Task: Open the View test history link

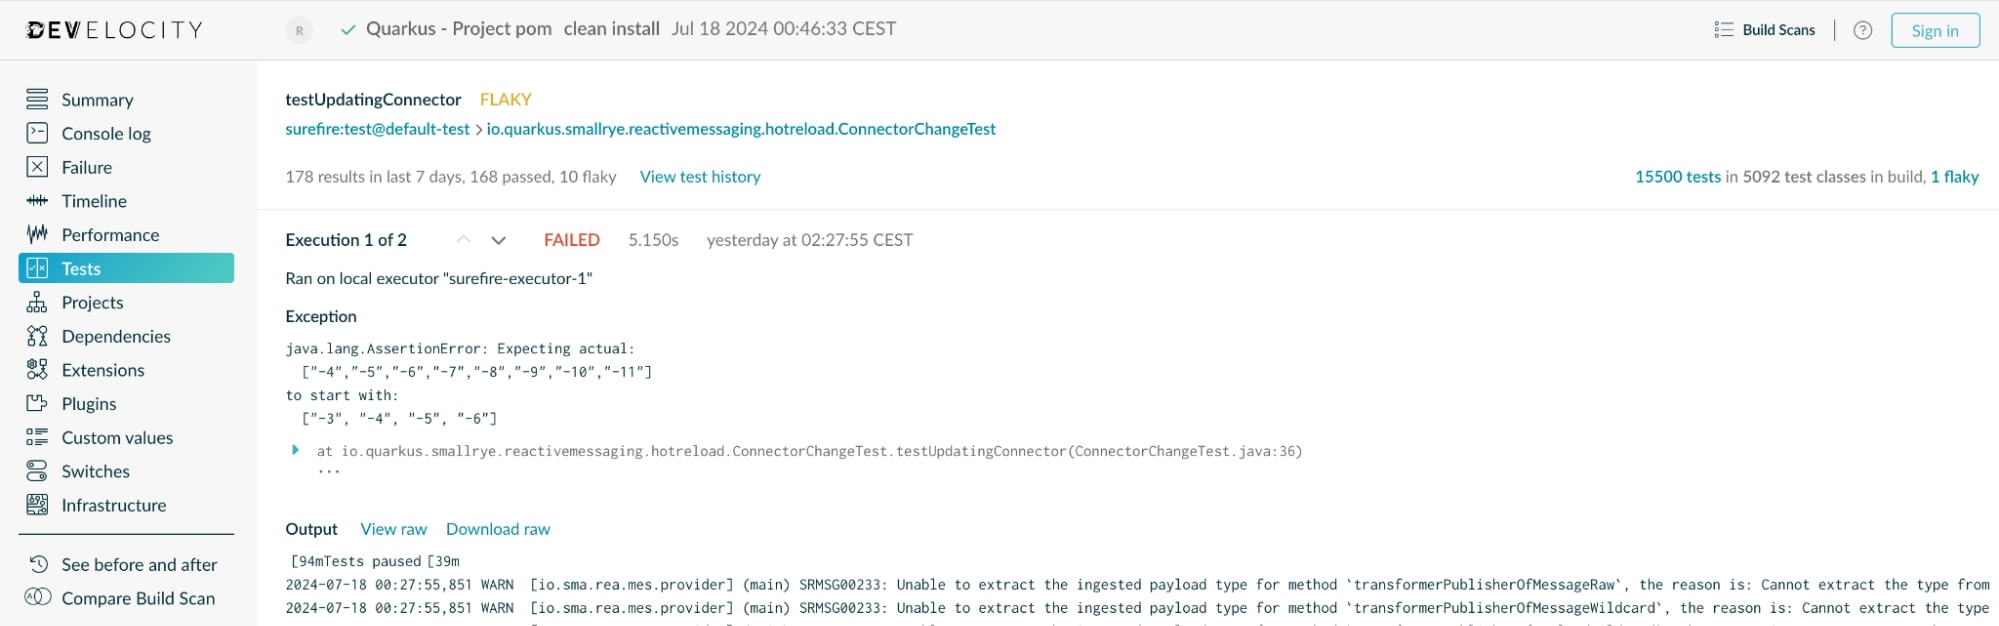Action: coord(700,177)
